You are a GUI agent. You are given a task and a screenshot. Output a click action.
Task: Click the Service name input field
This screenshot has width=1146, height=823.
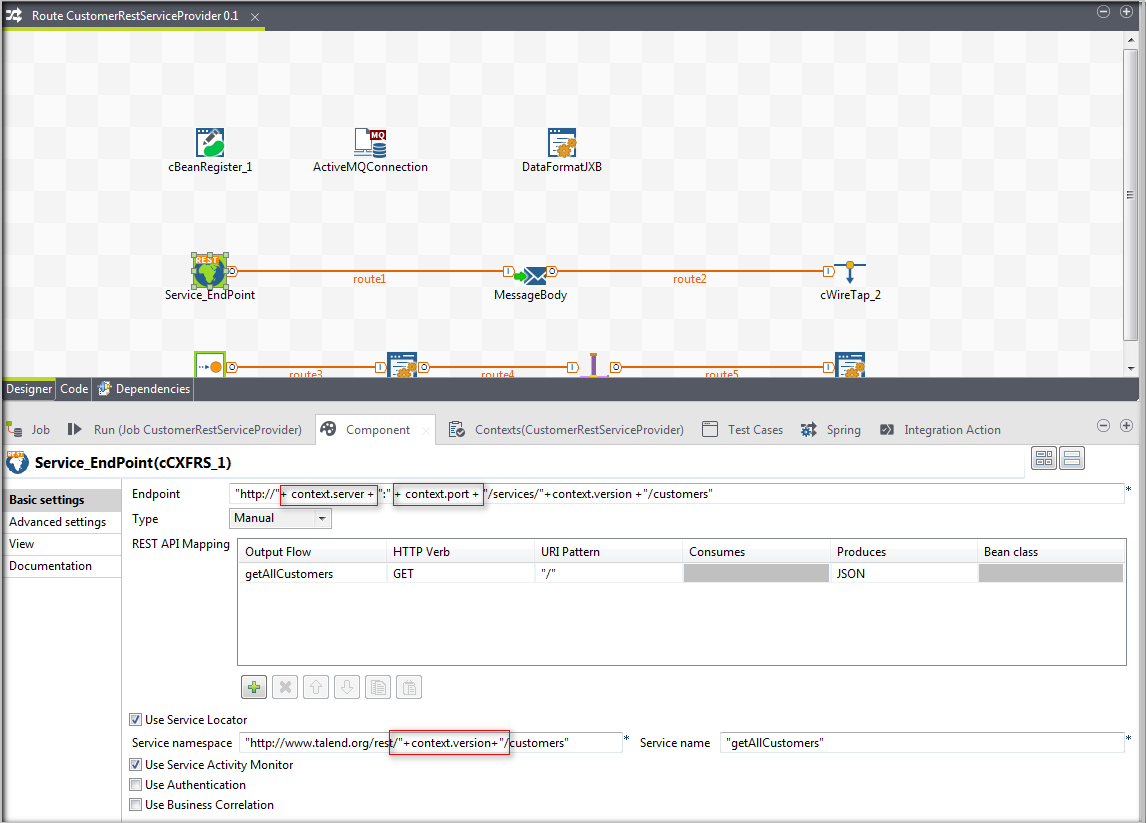coord(920,743)
